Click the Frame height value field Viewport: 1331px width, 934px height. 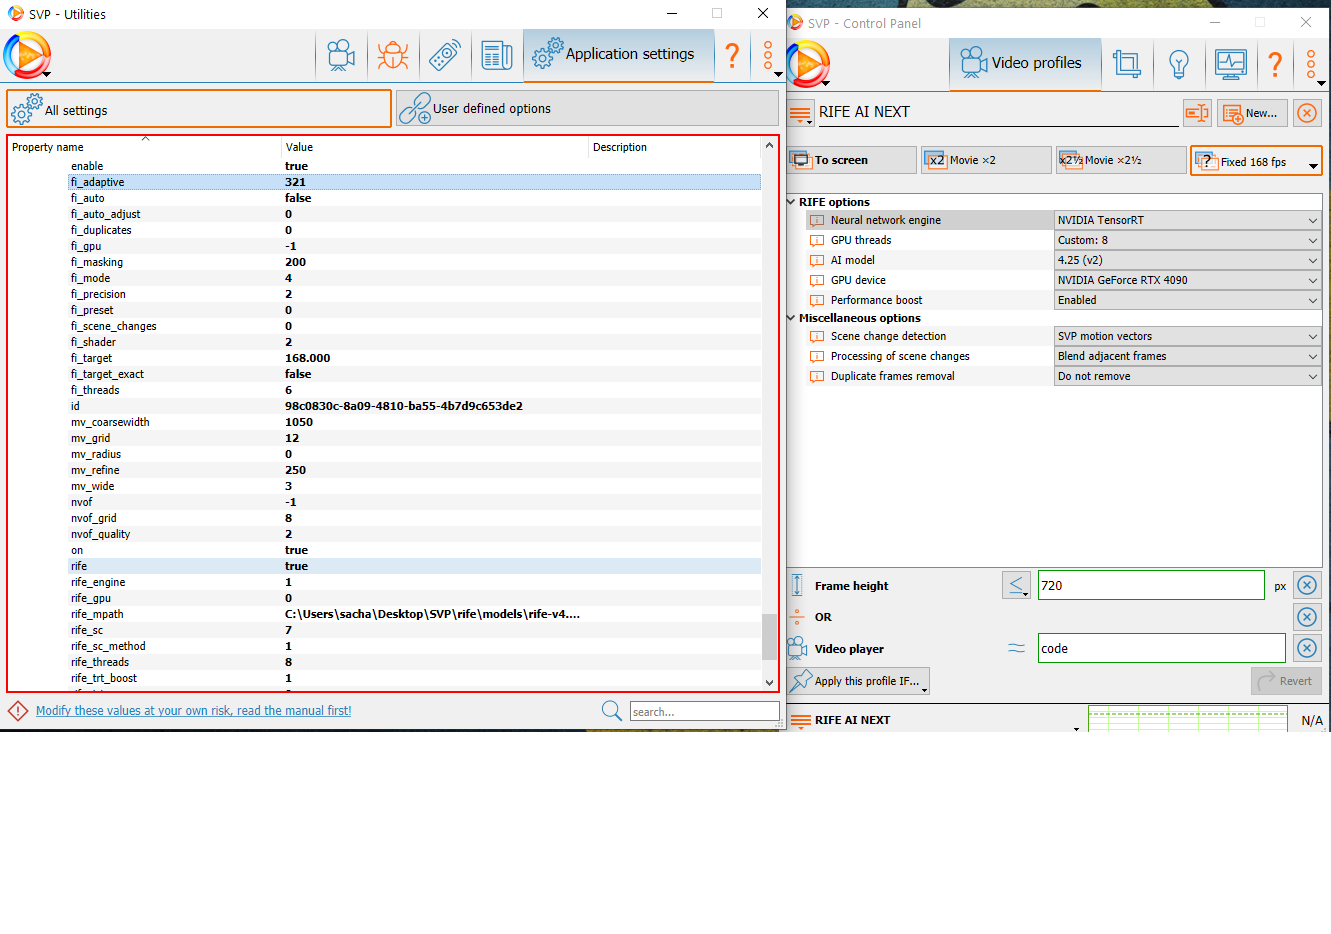pyautogui.click(x=1150, y=585)
